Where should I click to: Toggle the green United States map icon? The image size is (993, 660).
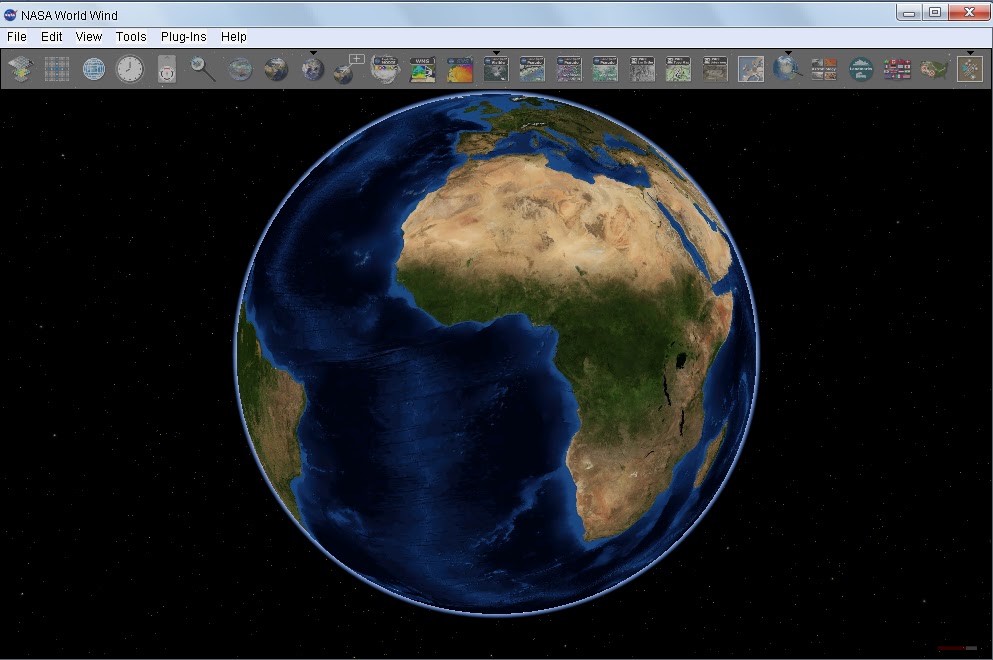933,69
